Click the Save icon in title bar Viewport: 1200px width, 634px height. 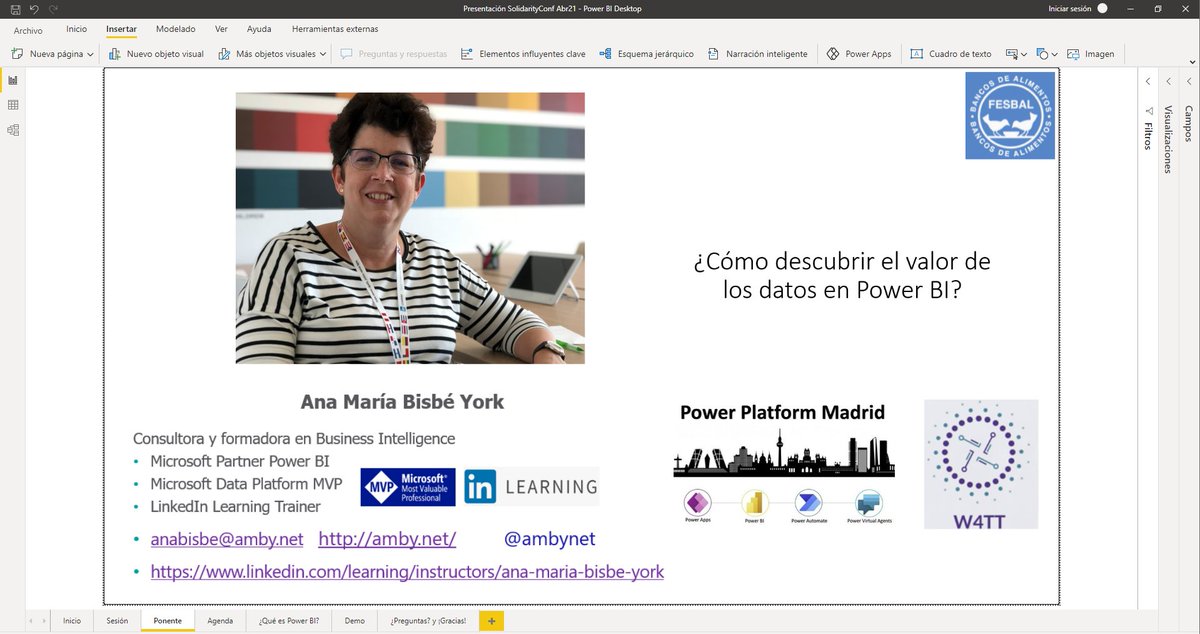pyautogui.click(x=15, y=8)
